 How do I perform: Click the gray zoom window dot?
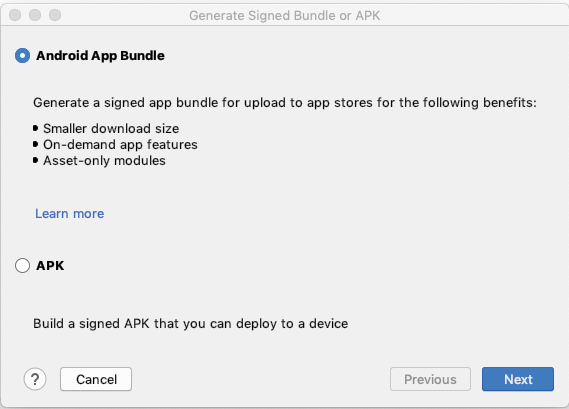tap(55, 15)
